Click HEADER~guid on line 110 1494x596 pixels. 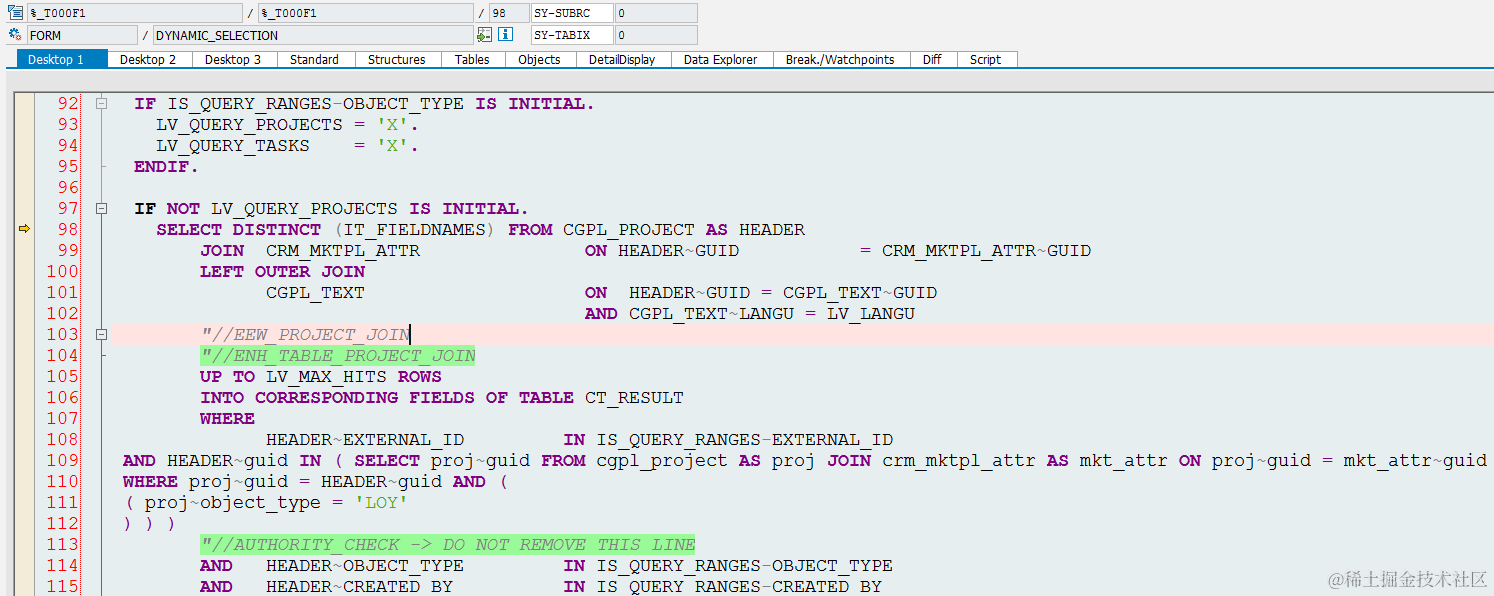pos(381,482)
